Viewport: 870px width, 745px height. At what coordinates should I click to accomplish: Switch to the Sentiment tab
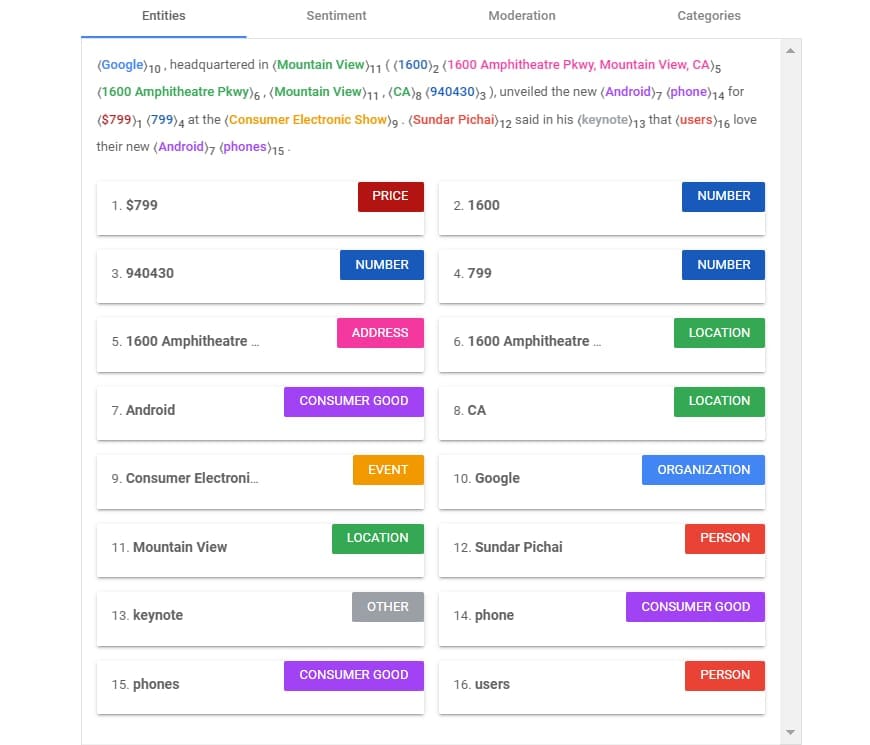pos(336,16)
